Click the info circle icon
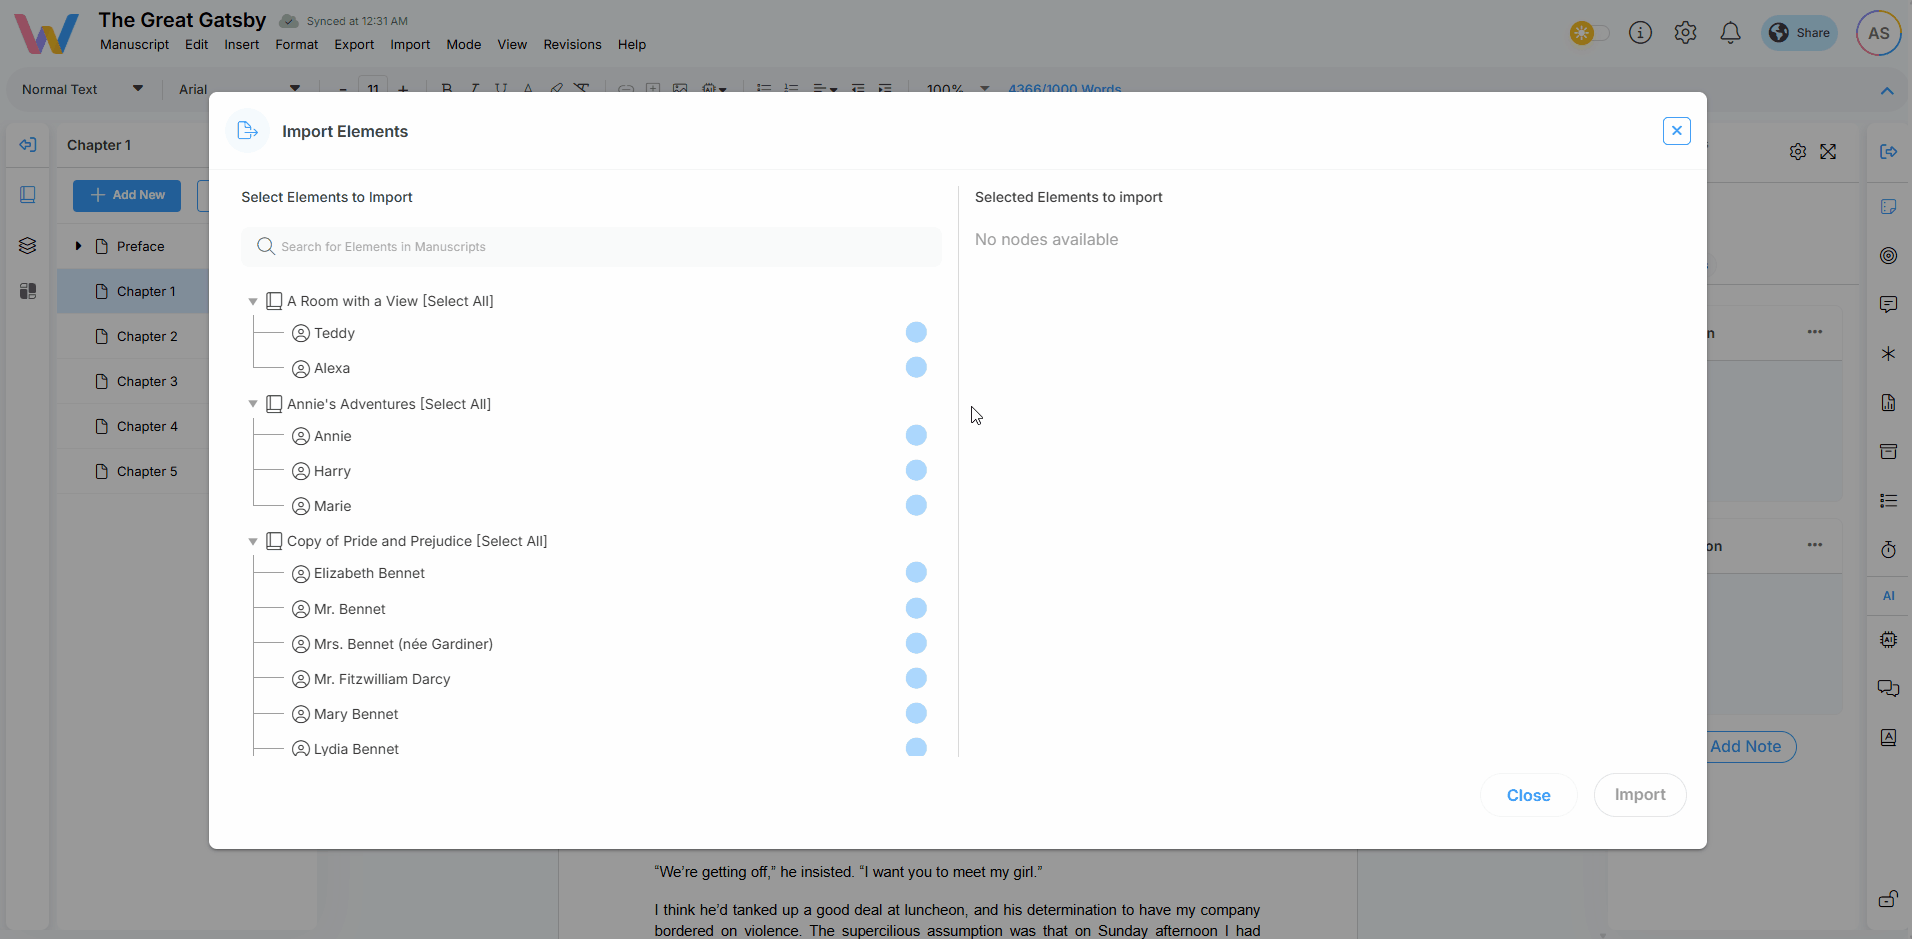The height and width of the screenshot is (939, 1912). [x=1640, y=33]
